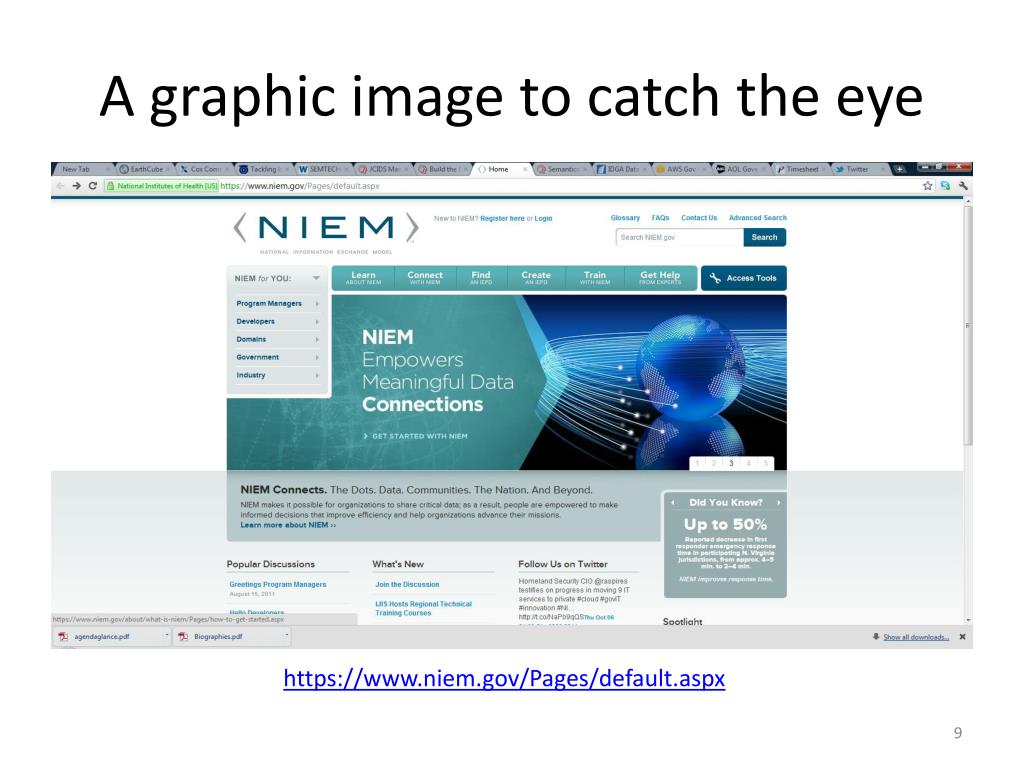Go to banner slide 1
This screenshot has height=768, width=1024.
697,463
